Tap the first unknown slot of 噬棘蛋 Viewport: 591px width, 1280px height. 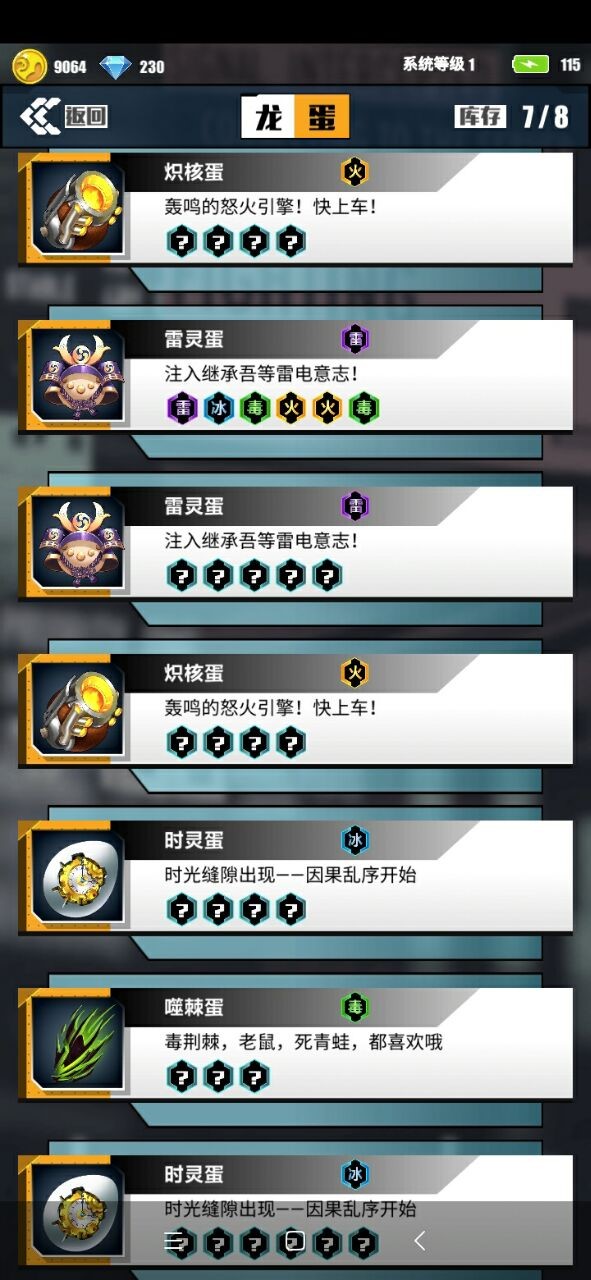click(181, 1077)
